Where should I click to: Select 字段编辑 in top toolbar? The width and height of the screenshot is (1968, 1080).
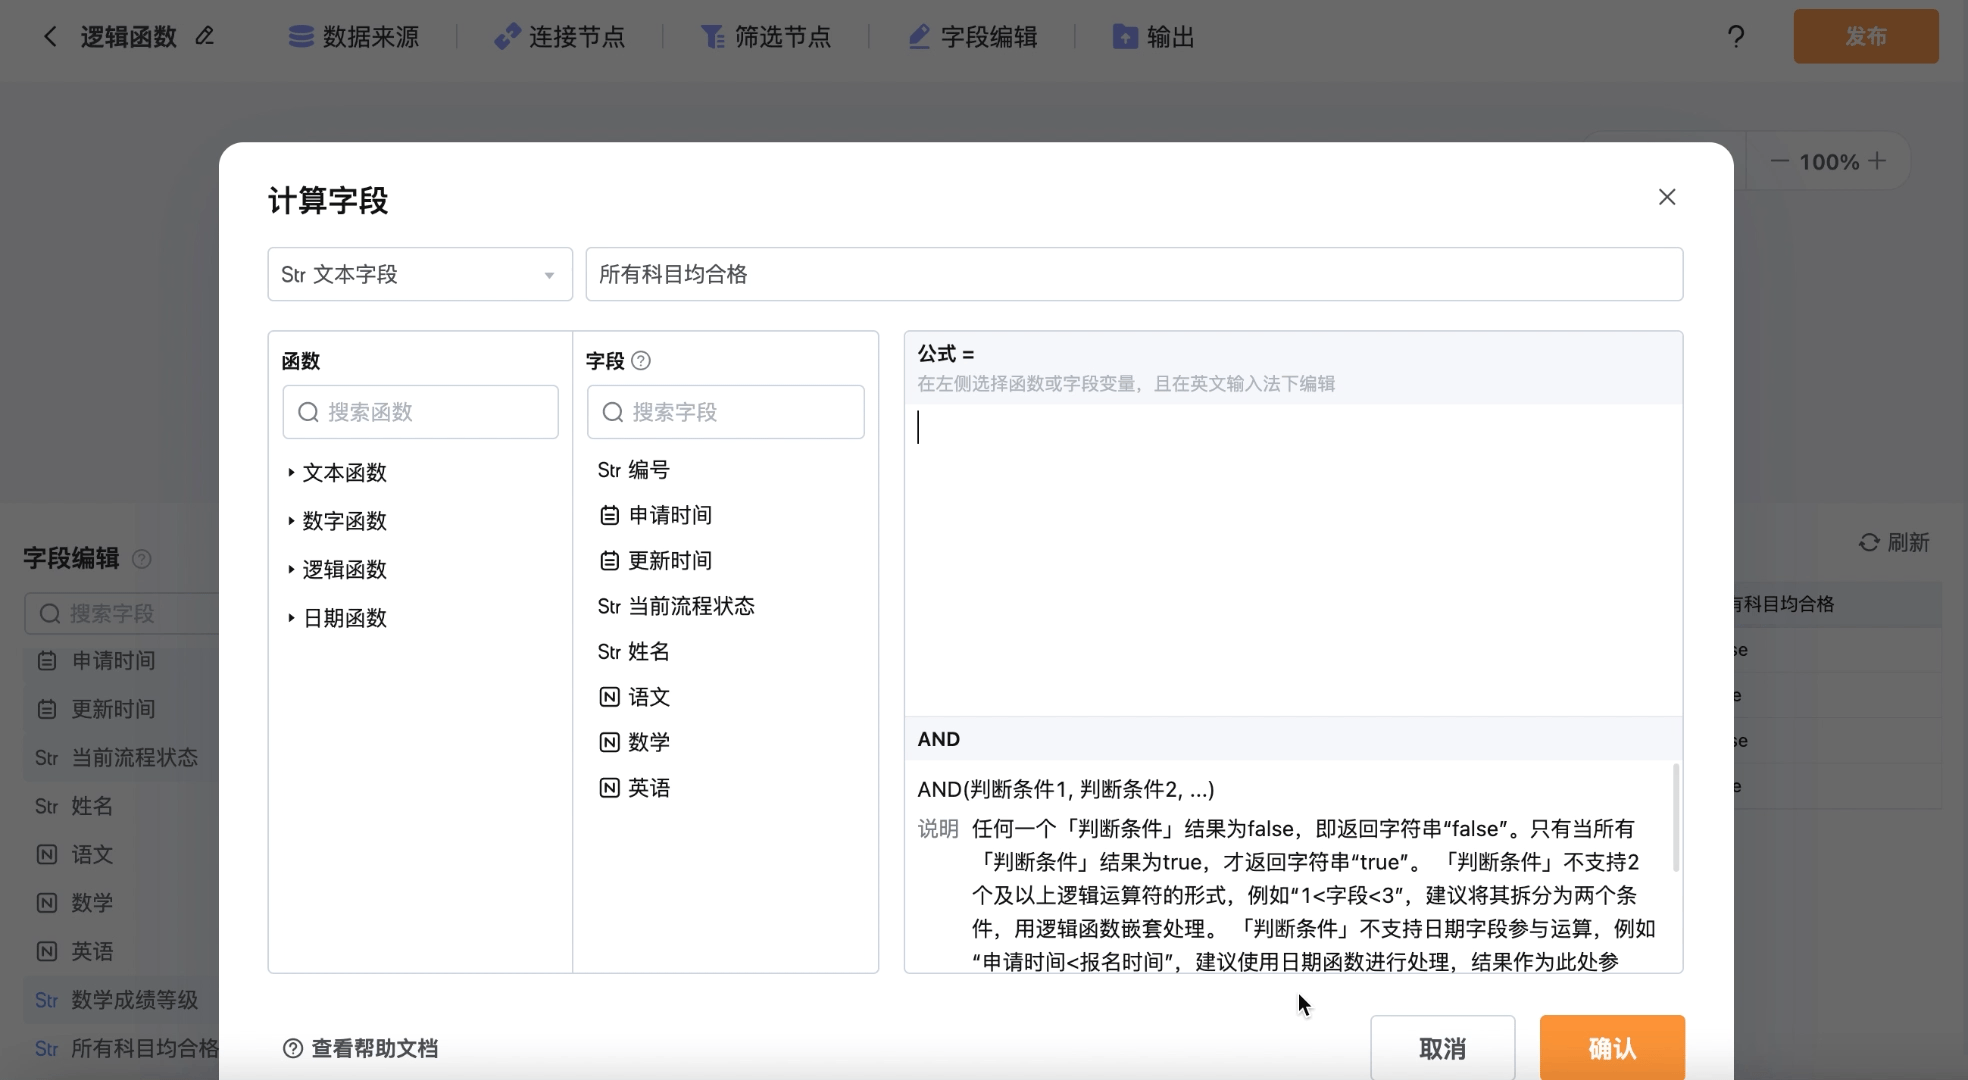pos(972,37)
